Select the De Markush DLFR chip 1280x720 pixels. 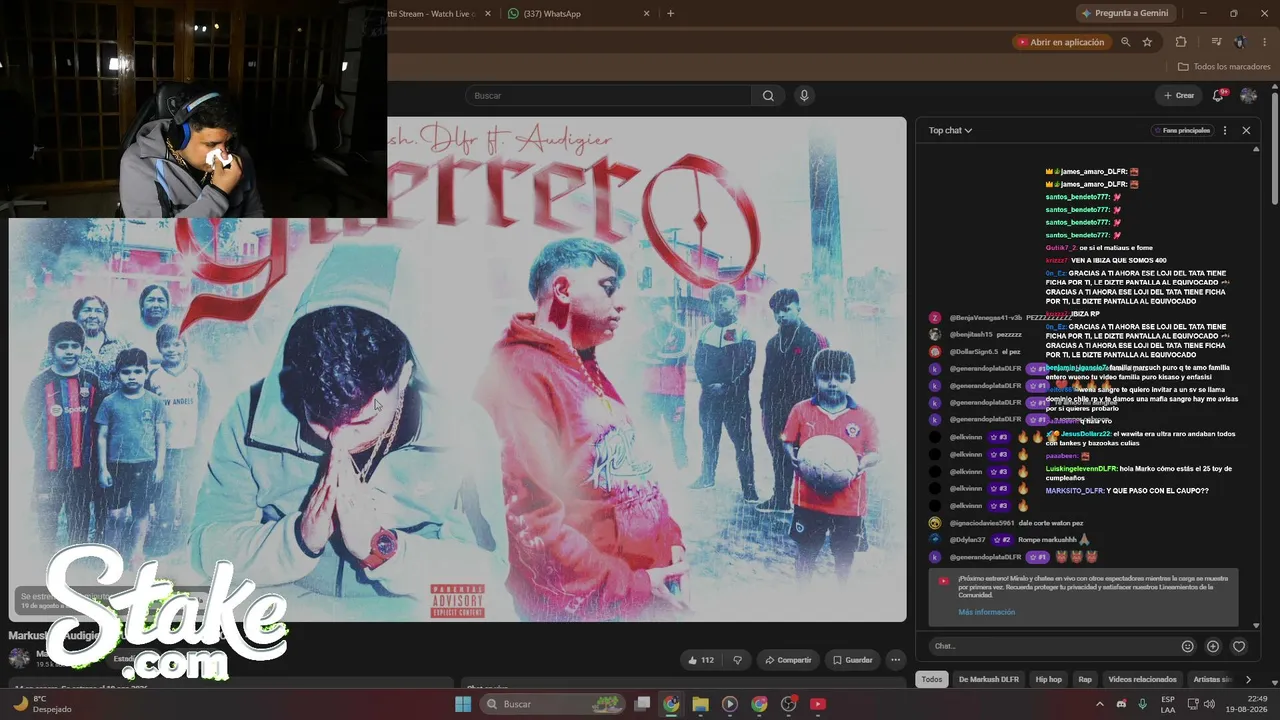coord(989,680)
